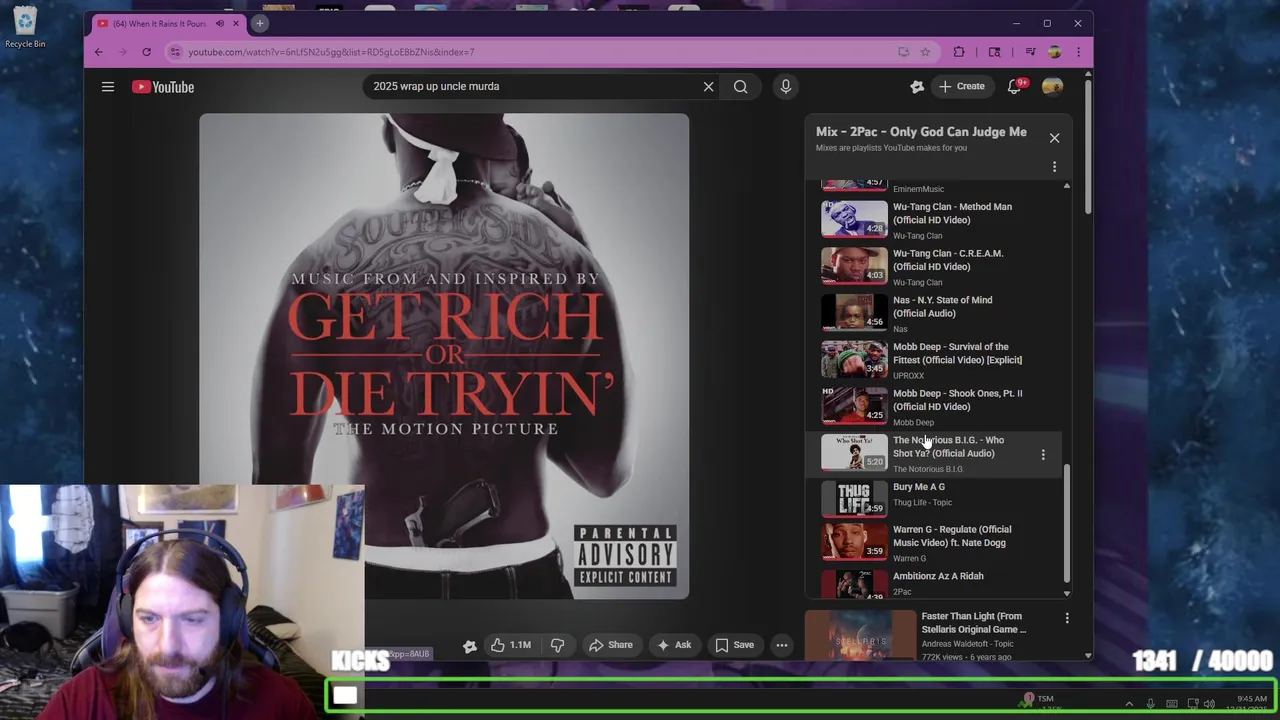Click the page vertical scrollbar thumb
The width and height of the screenshot is (1280, 720).
click(x=1087, y=145)
